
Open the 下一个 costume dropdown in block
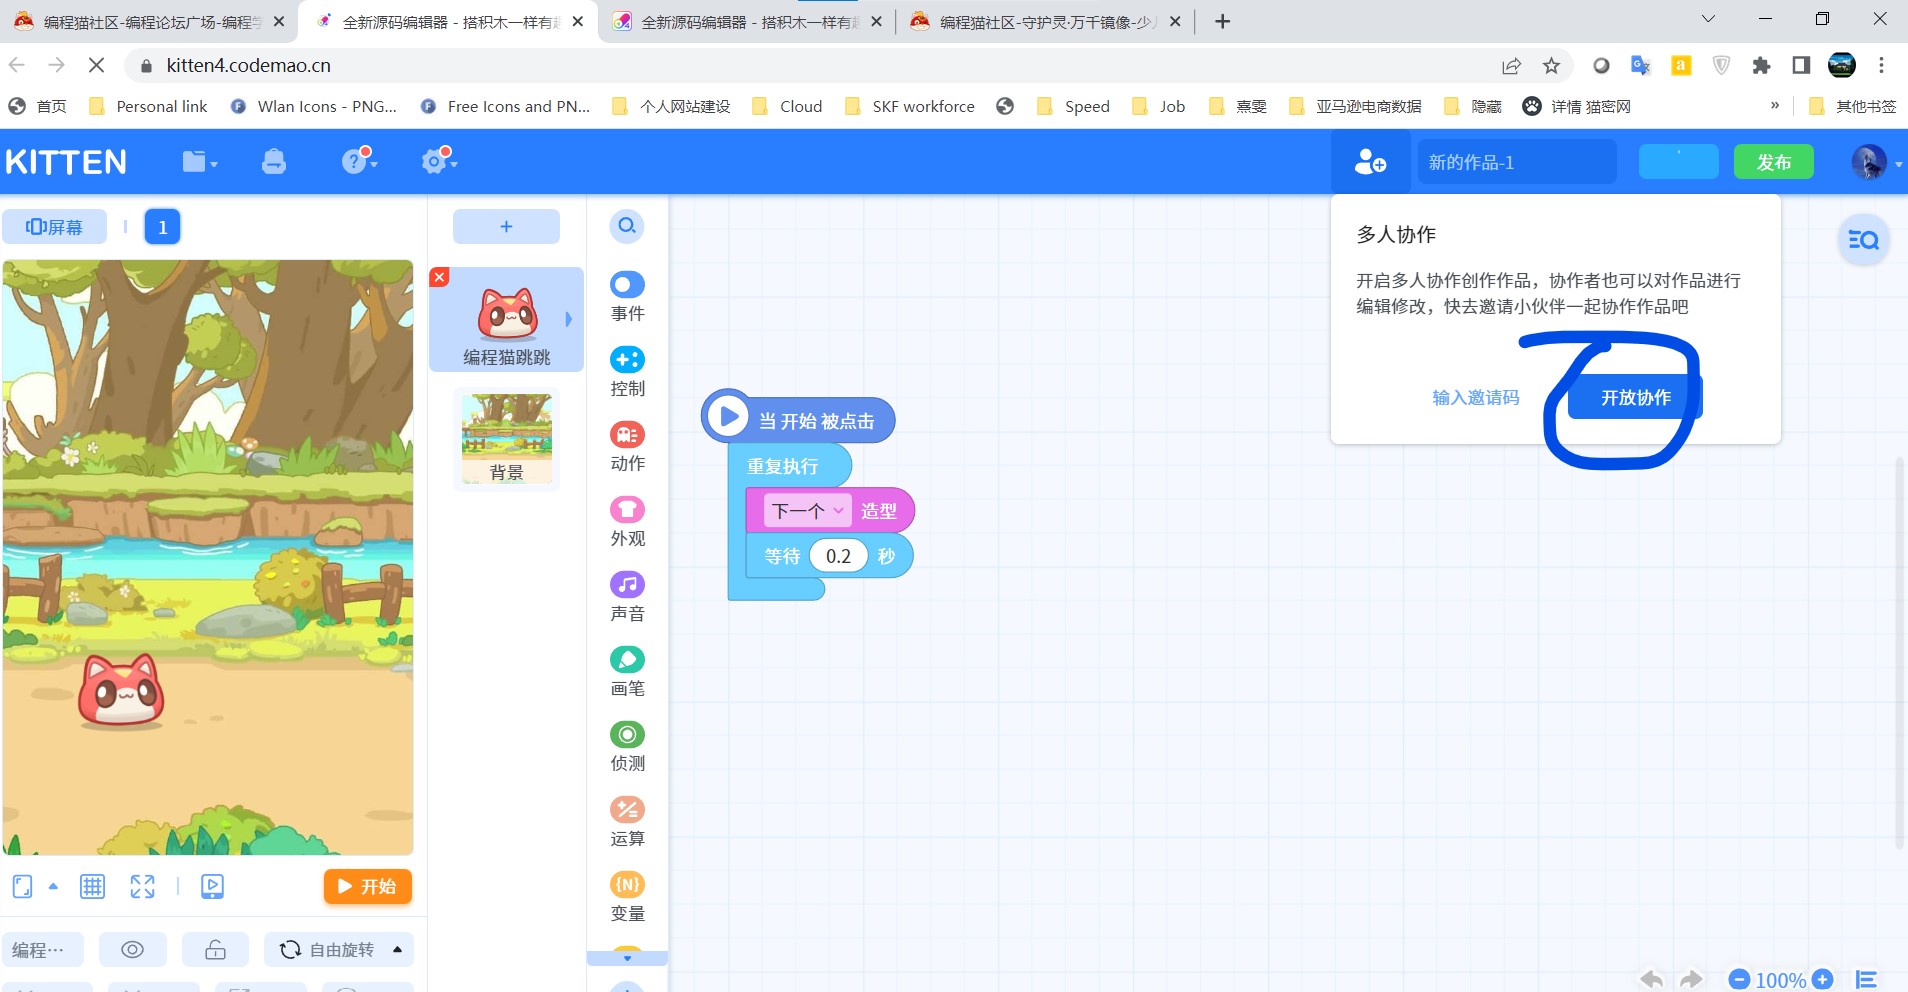point(807,511)
